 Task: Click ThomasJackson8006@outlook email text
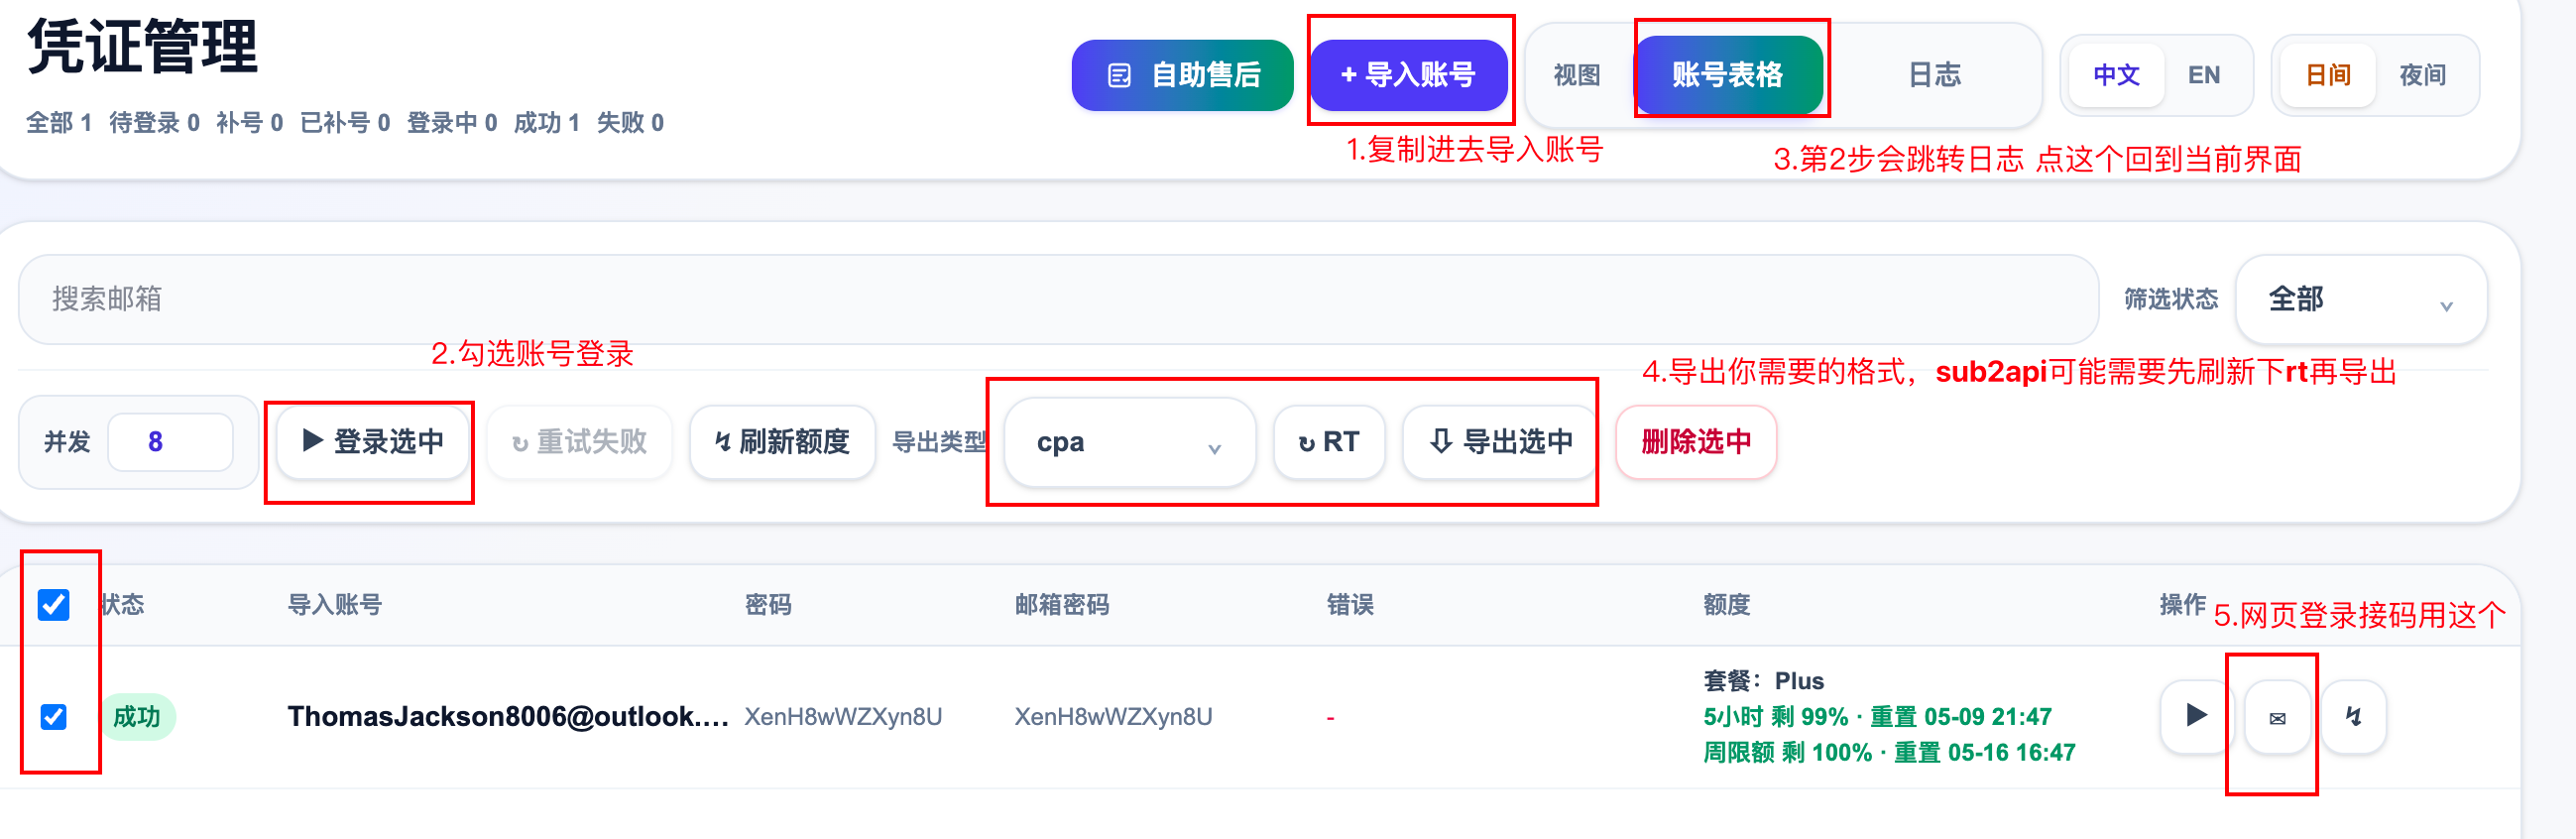pyautogui.click(x=508, y=717)
